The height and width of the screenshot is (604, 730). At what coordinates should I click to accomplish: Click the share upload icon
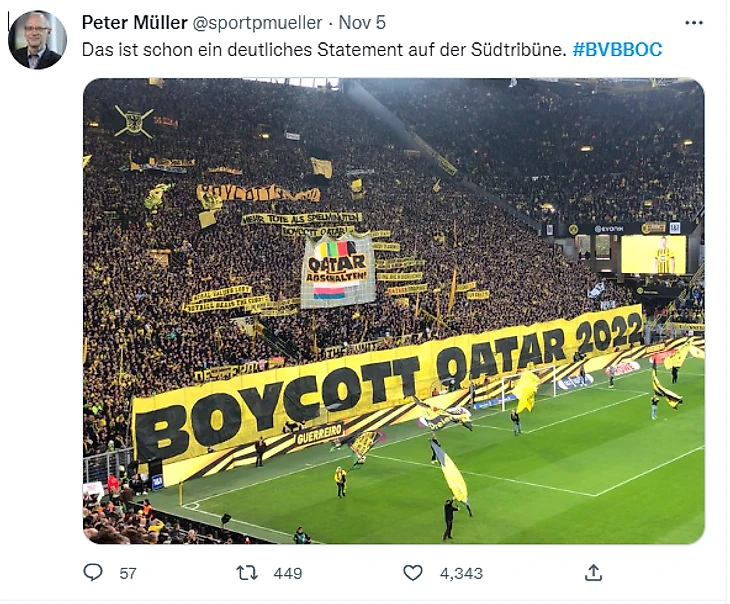point(593,572)
